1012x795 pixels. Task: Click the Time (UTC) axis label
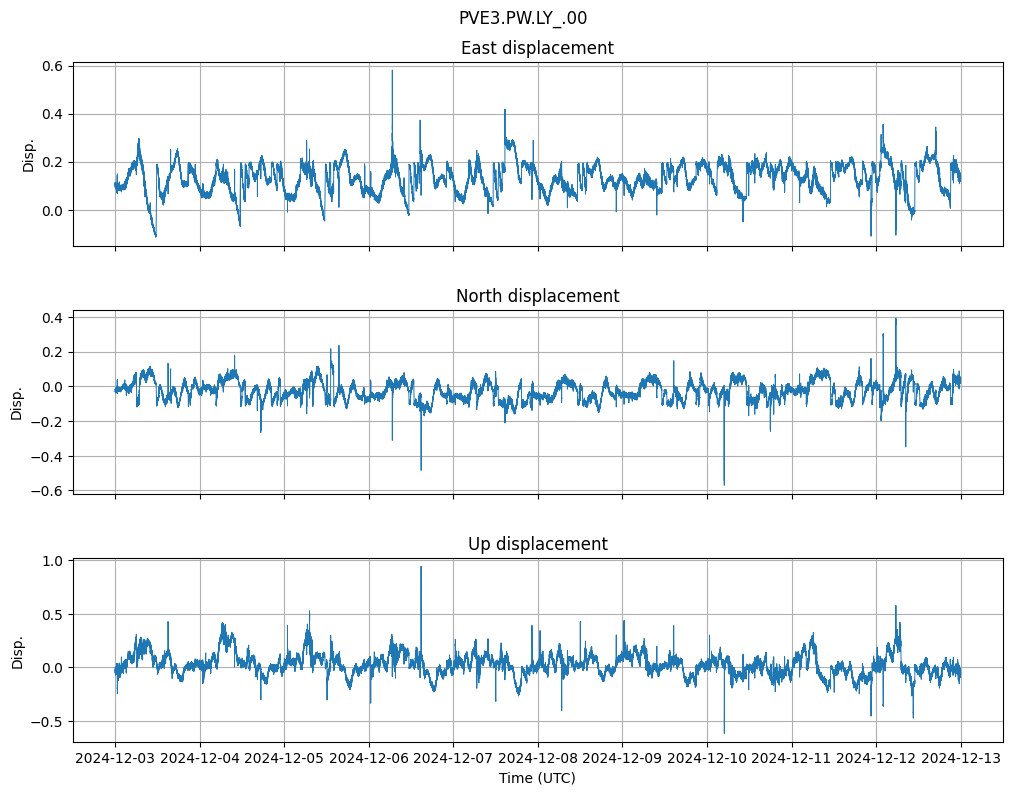coord(537,778)
